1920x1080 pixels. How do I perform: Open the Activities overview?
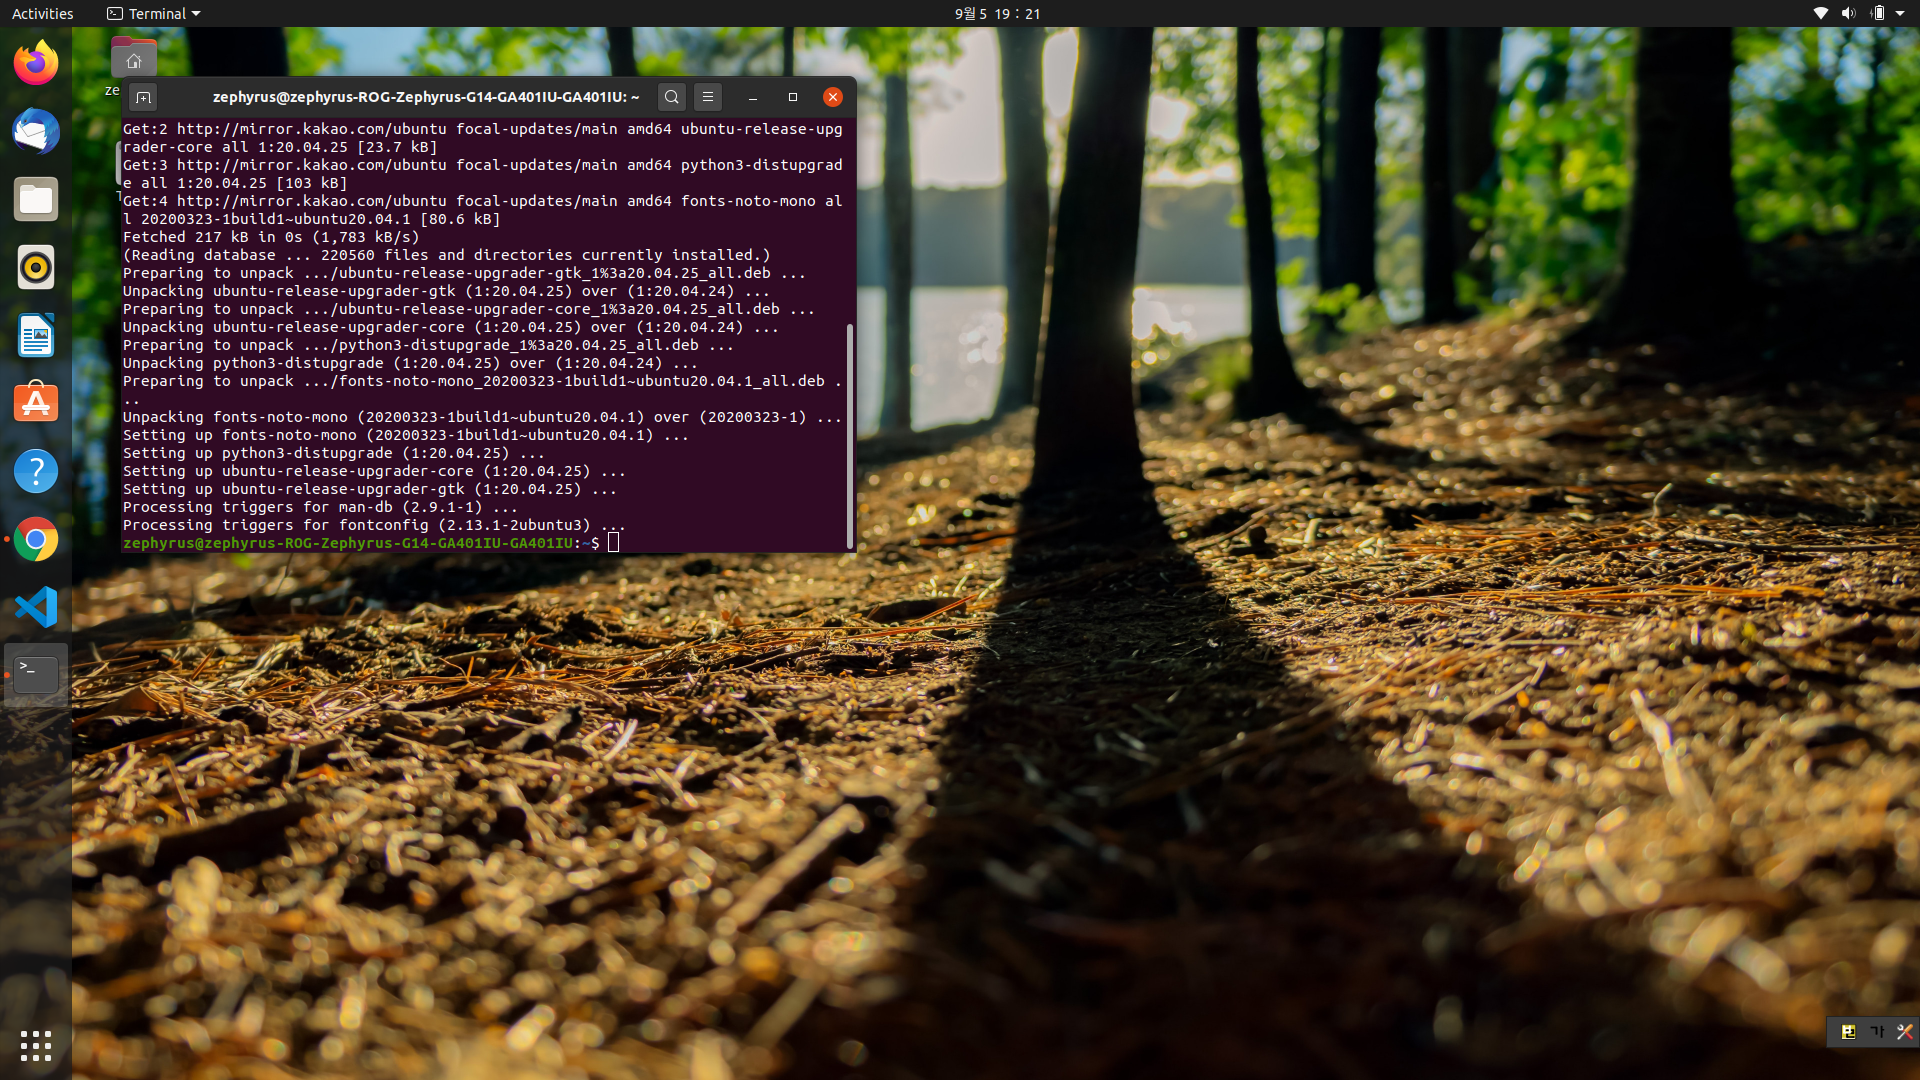(42, 13)
